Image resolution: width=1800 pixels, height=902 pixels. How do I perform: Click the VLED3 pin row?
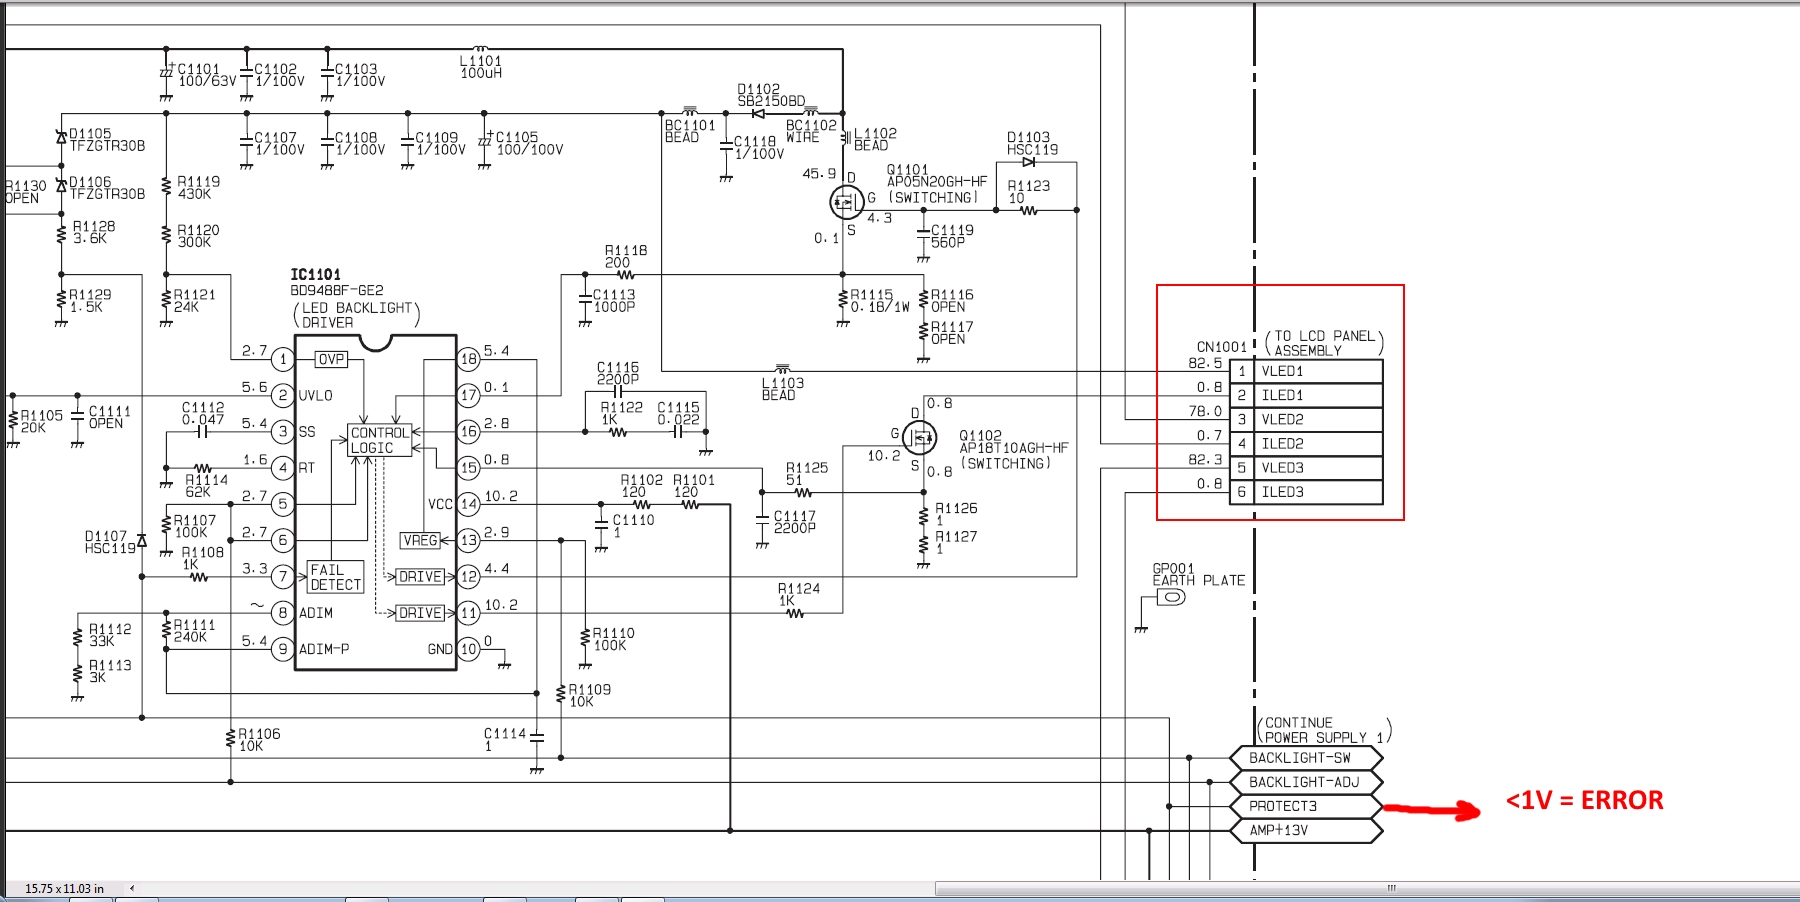pyautogui.click(x=1306, y=468)
